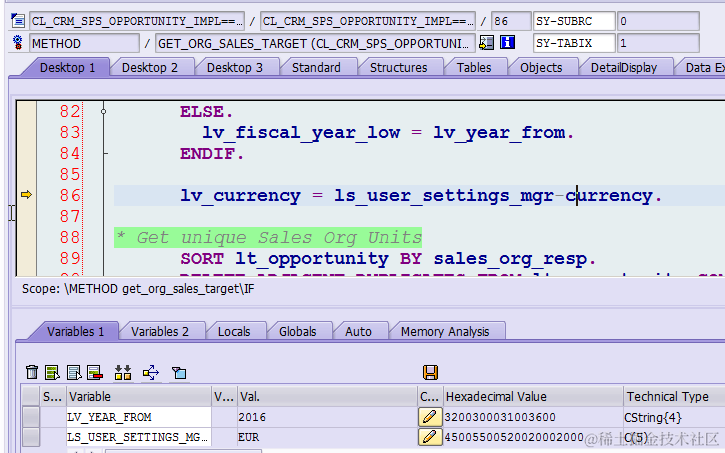Open the Tables tab
The image size is (725, 453).
474,67
